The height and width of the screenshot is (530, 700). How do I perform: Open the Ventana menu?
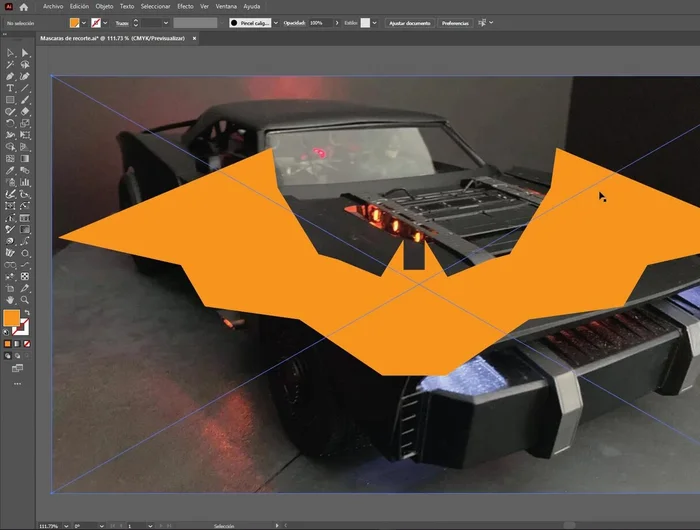[x=225, y=6]
